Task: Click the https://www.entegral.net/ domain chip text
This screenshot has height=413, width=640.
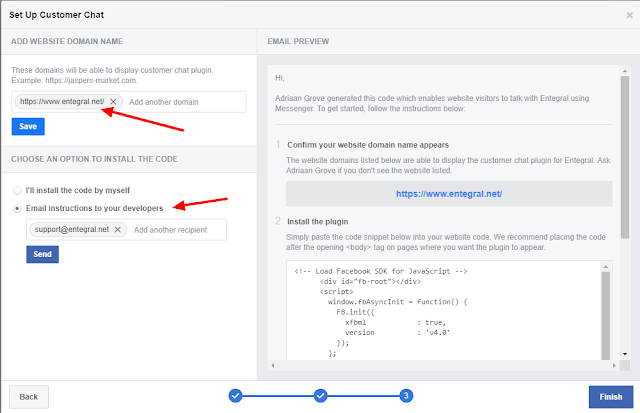Action: pyautogui.click(x=62, y=102)
